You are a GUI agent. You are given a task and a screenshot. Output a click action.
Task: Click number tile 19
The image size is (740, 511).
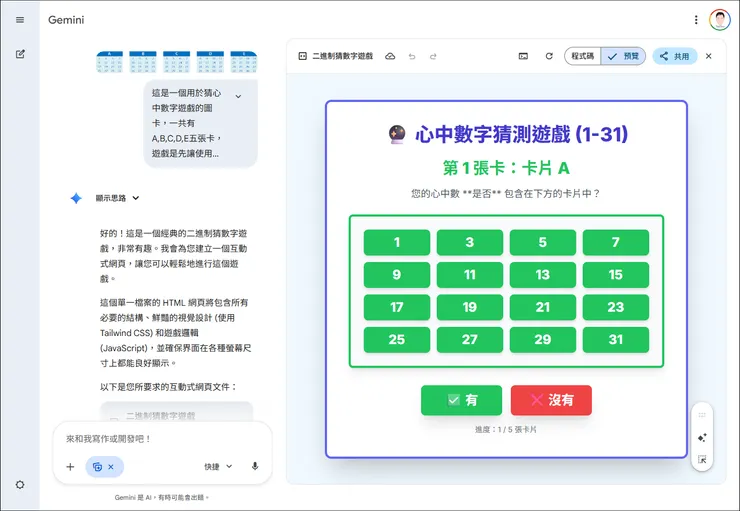pyautogui.click(x=470, y=307)
